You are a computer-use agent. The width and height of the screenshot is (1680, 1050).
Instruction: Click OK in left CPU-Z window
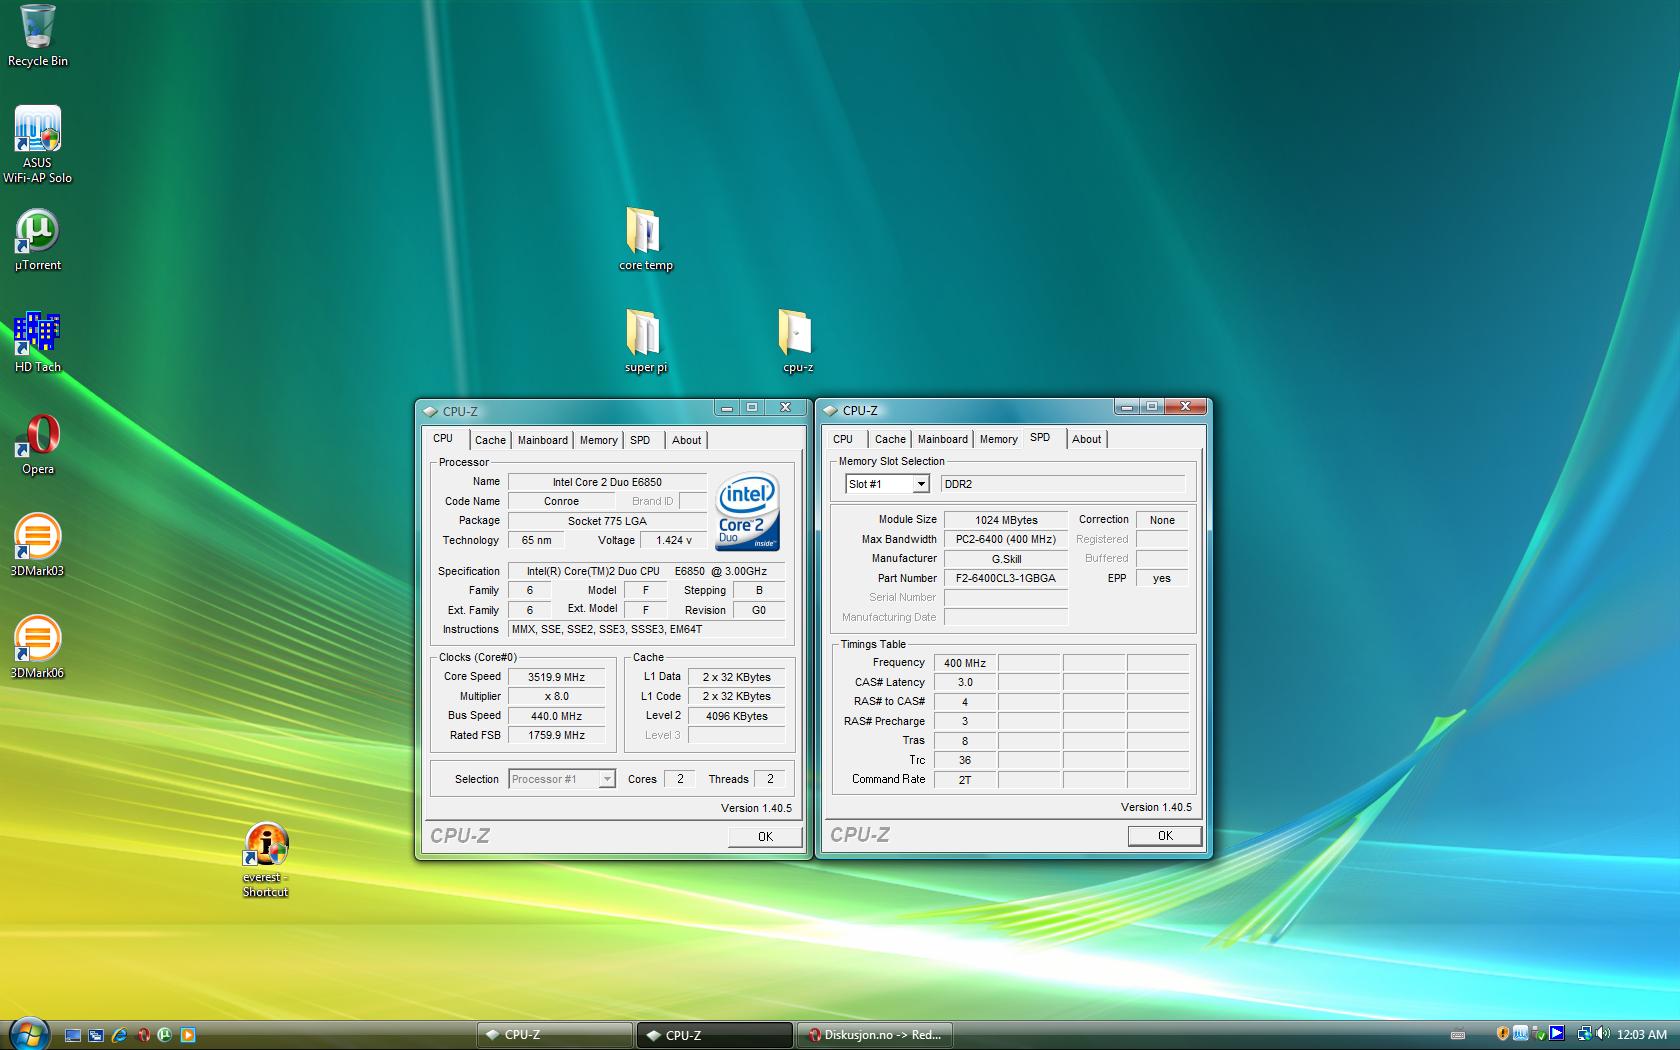pyautogui.click(x=765, y=837)
